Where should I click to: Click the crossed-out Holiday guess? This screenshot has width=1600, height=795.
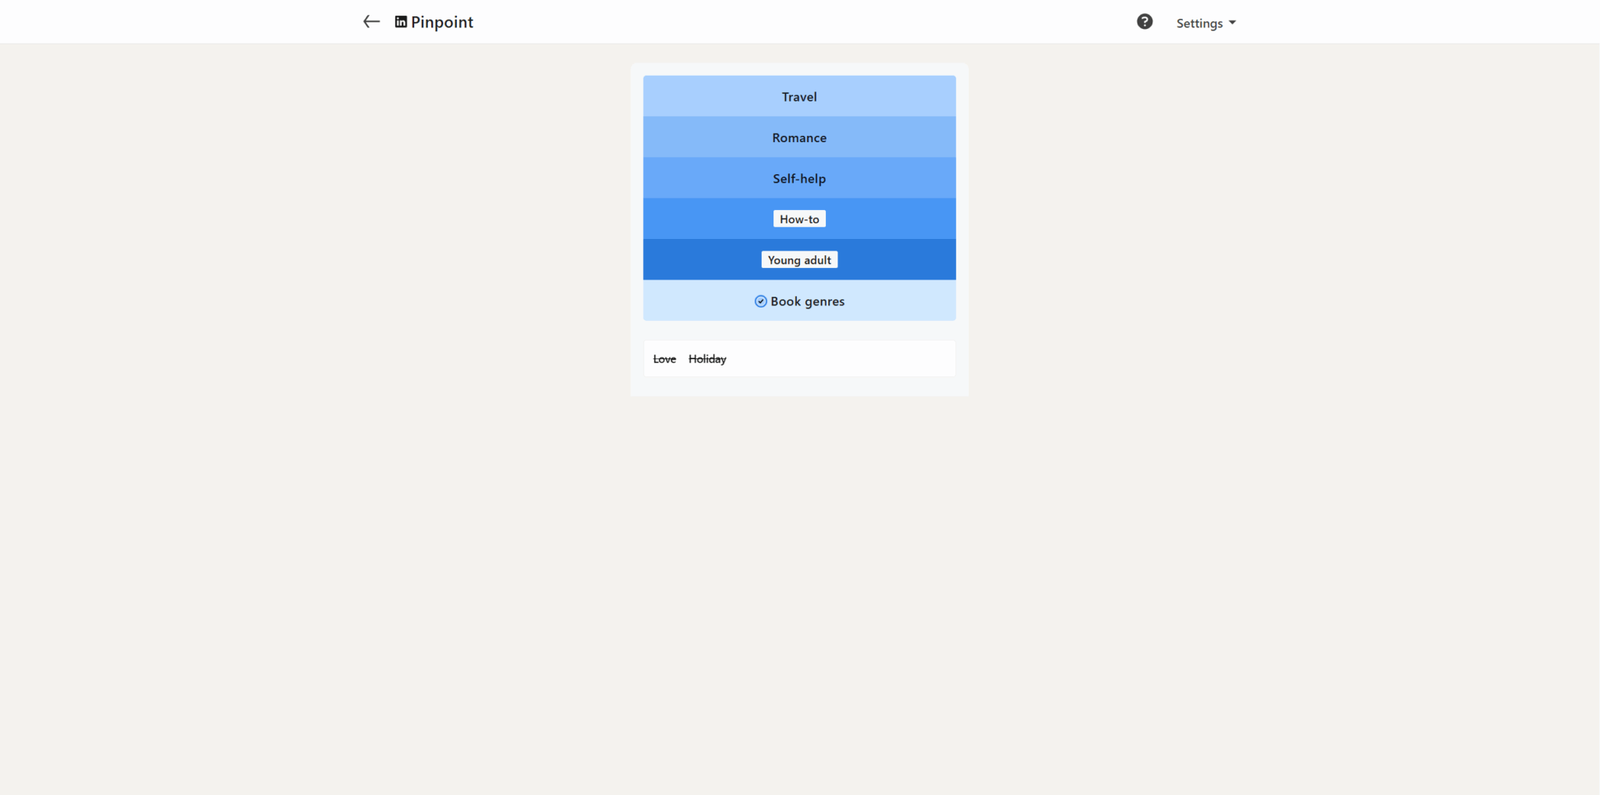(x=707, y=359)
